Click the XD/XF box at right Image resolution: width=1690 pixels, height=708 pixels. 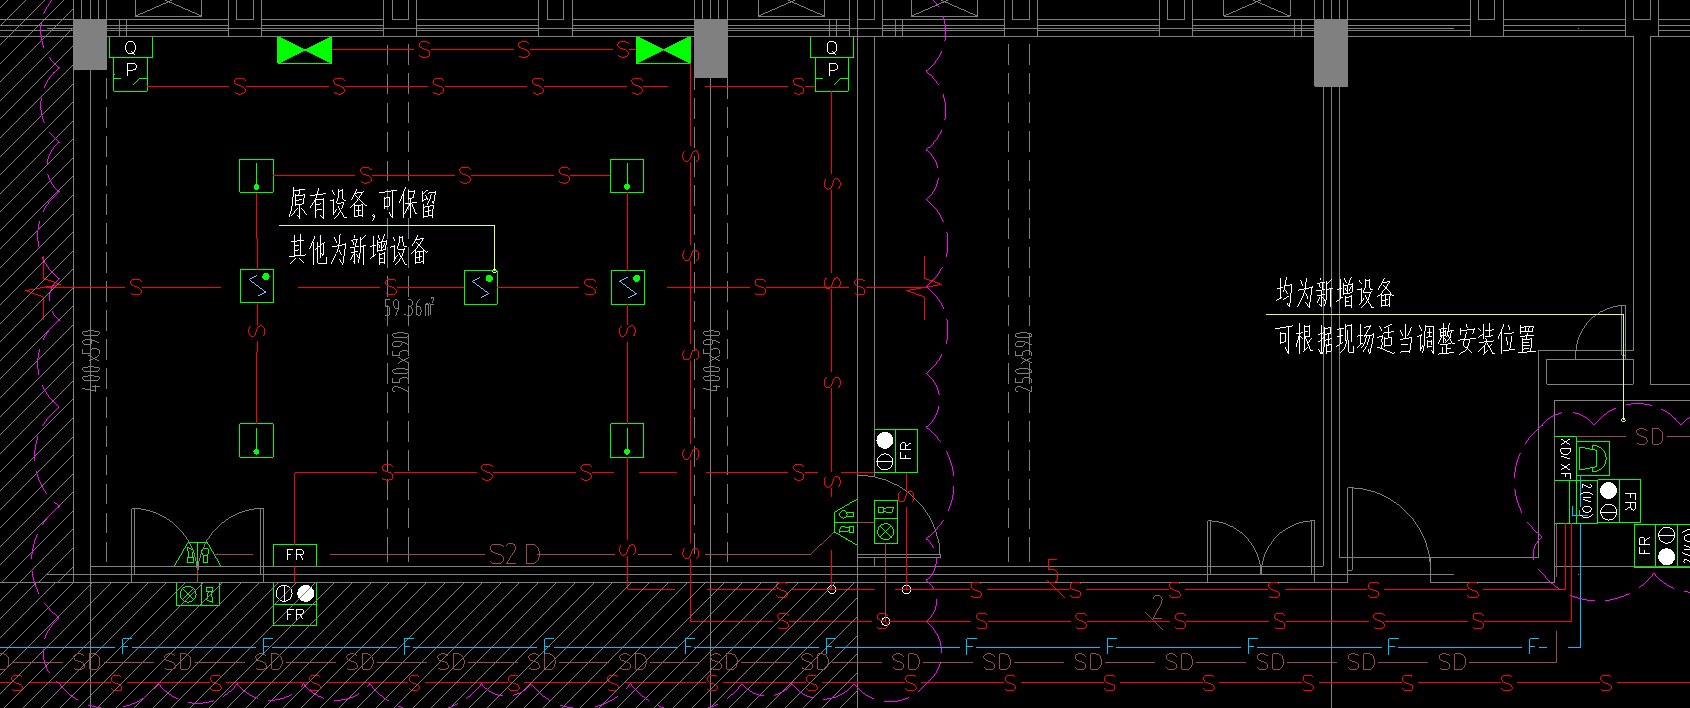pos(1565,458)
